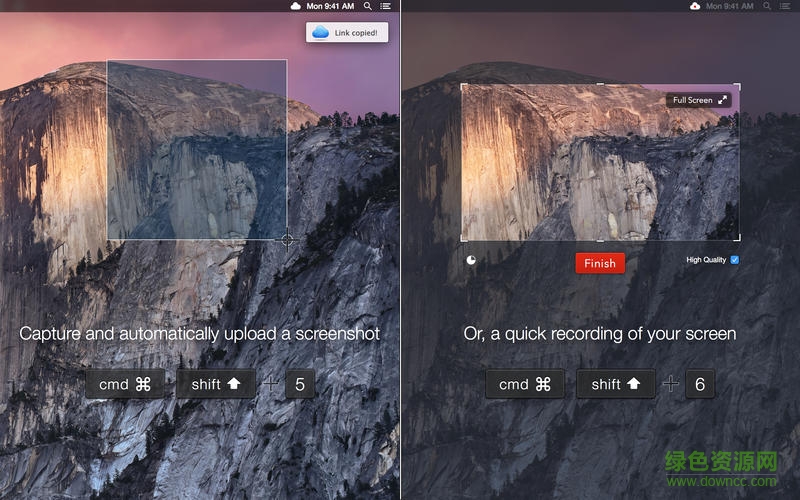
Task: Open Notification Center in the right menu bar
Action: click(786, 6)
